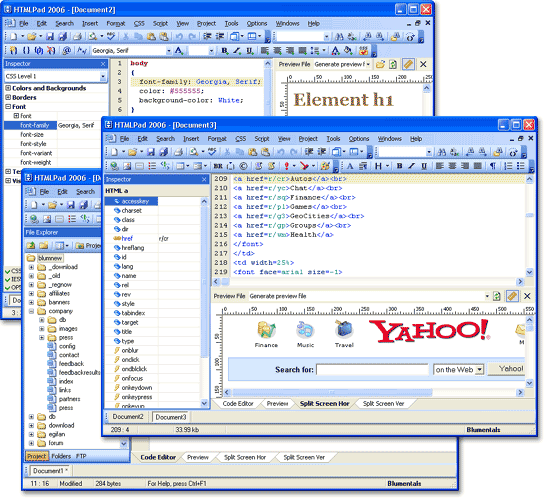Click Generate preview file in Document3
This screenshot has width=545, height=500.
278,296
